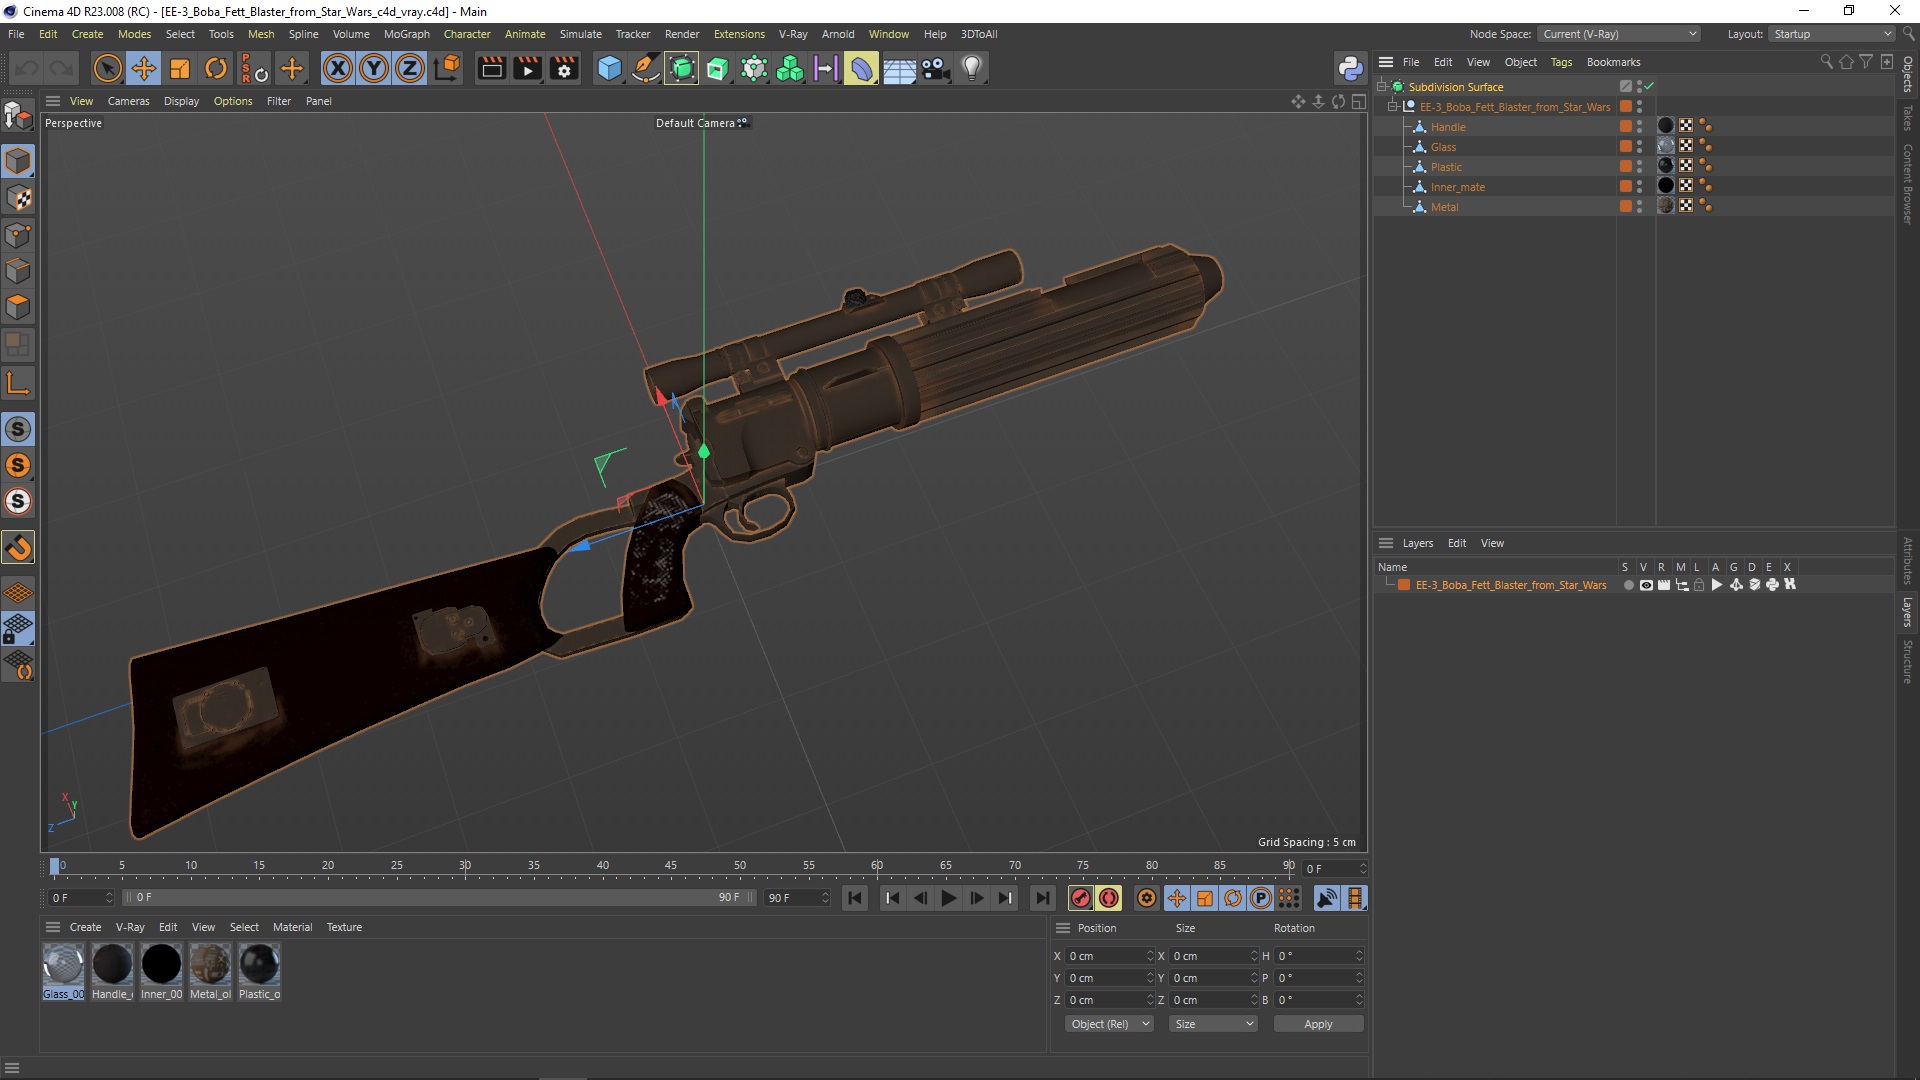Click the Position X input field
This screenshot has width=1920, height=1080.
click(x=1110, y=956)
